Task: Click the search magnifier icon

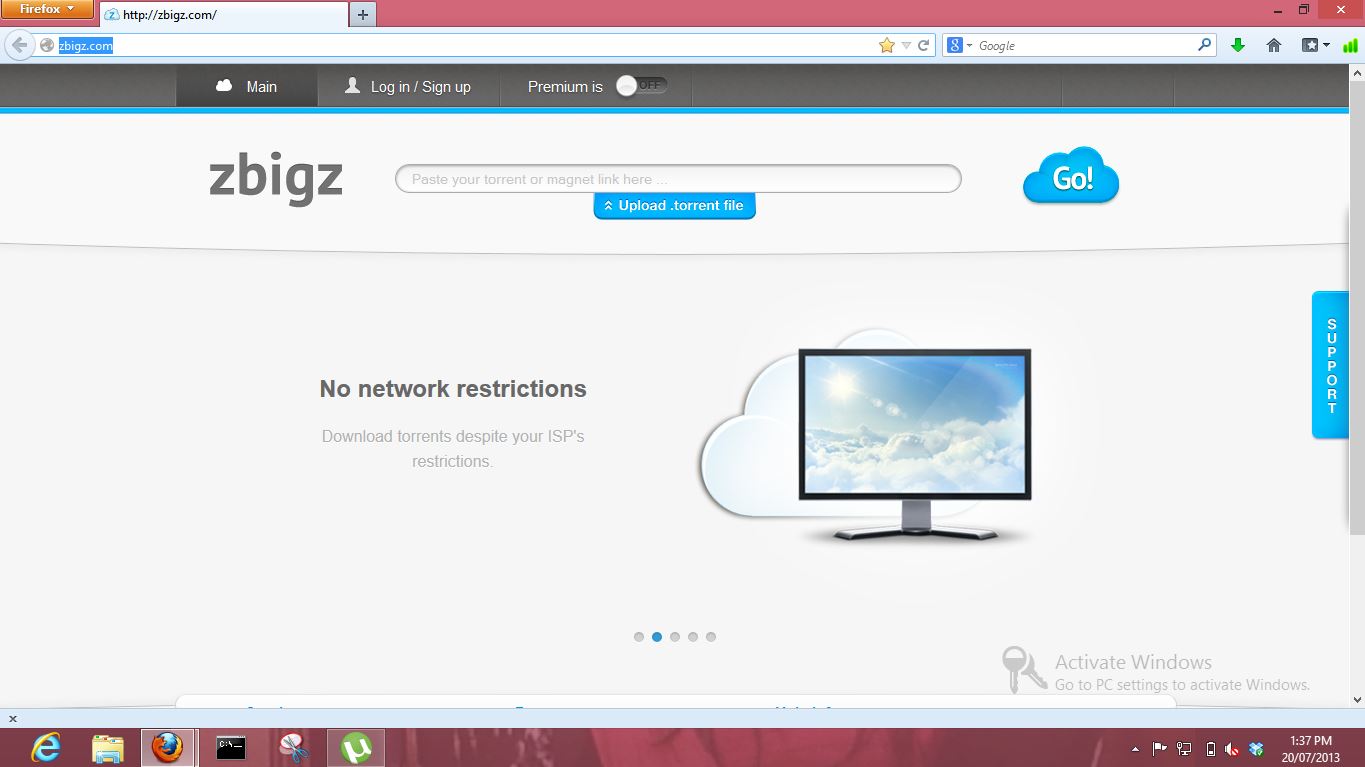Action: pyautogui.click(x=1205, y=45)
